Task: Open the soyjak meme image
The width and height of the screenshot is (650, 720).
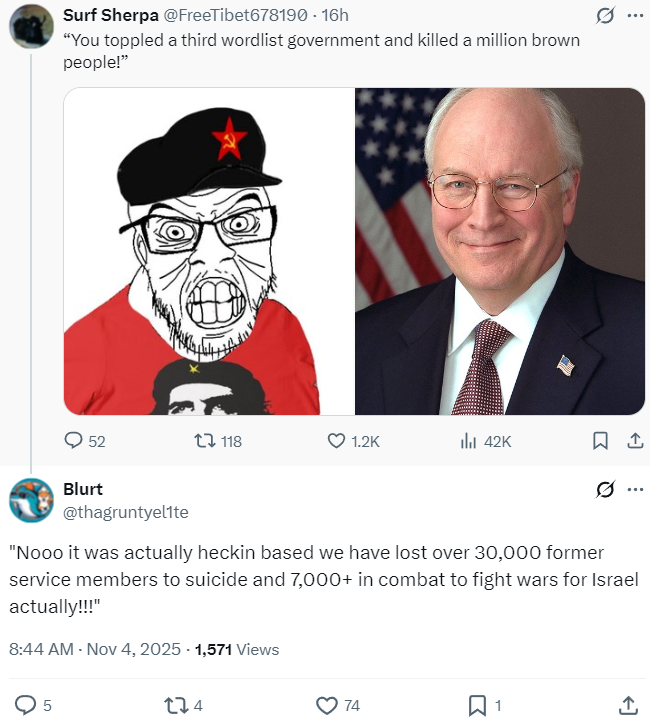Action: pyautogui.click(x=209, y=251)
